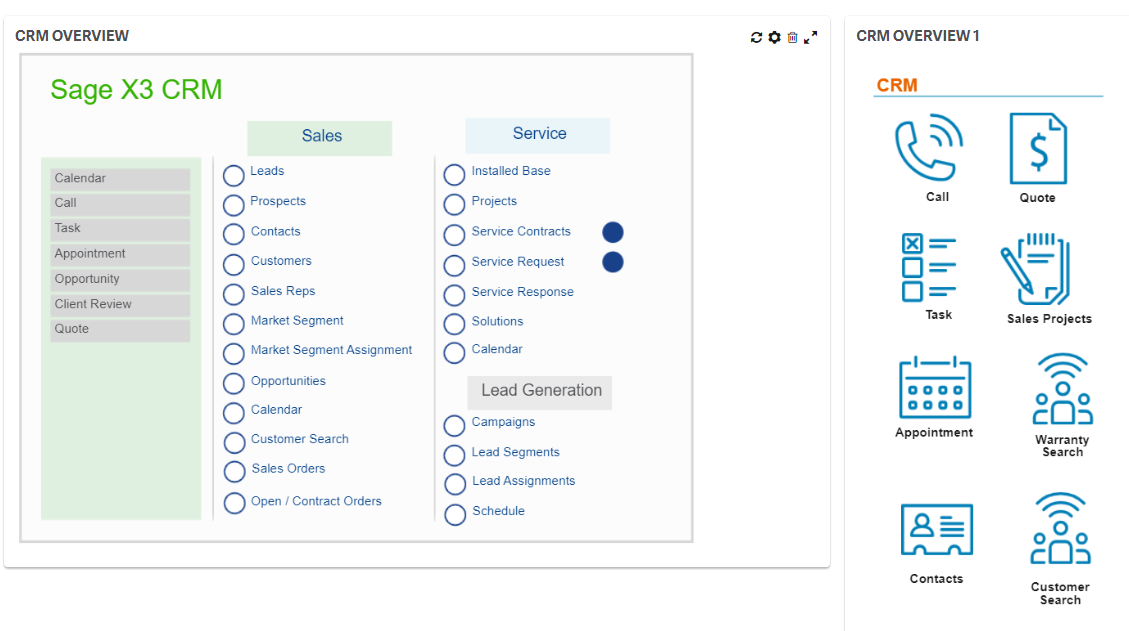
Task: Switch to the Service section header
Action: [537, 133]
